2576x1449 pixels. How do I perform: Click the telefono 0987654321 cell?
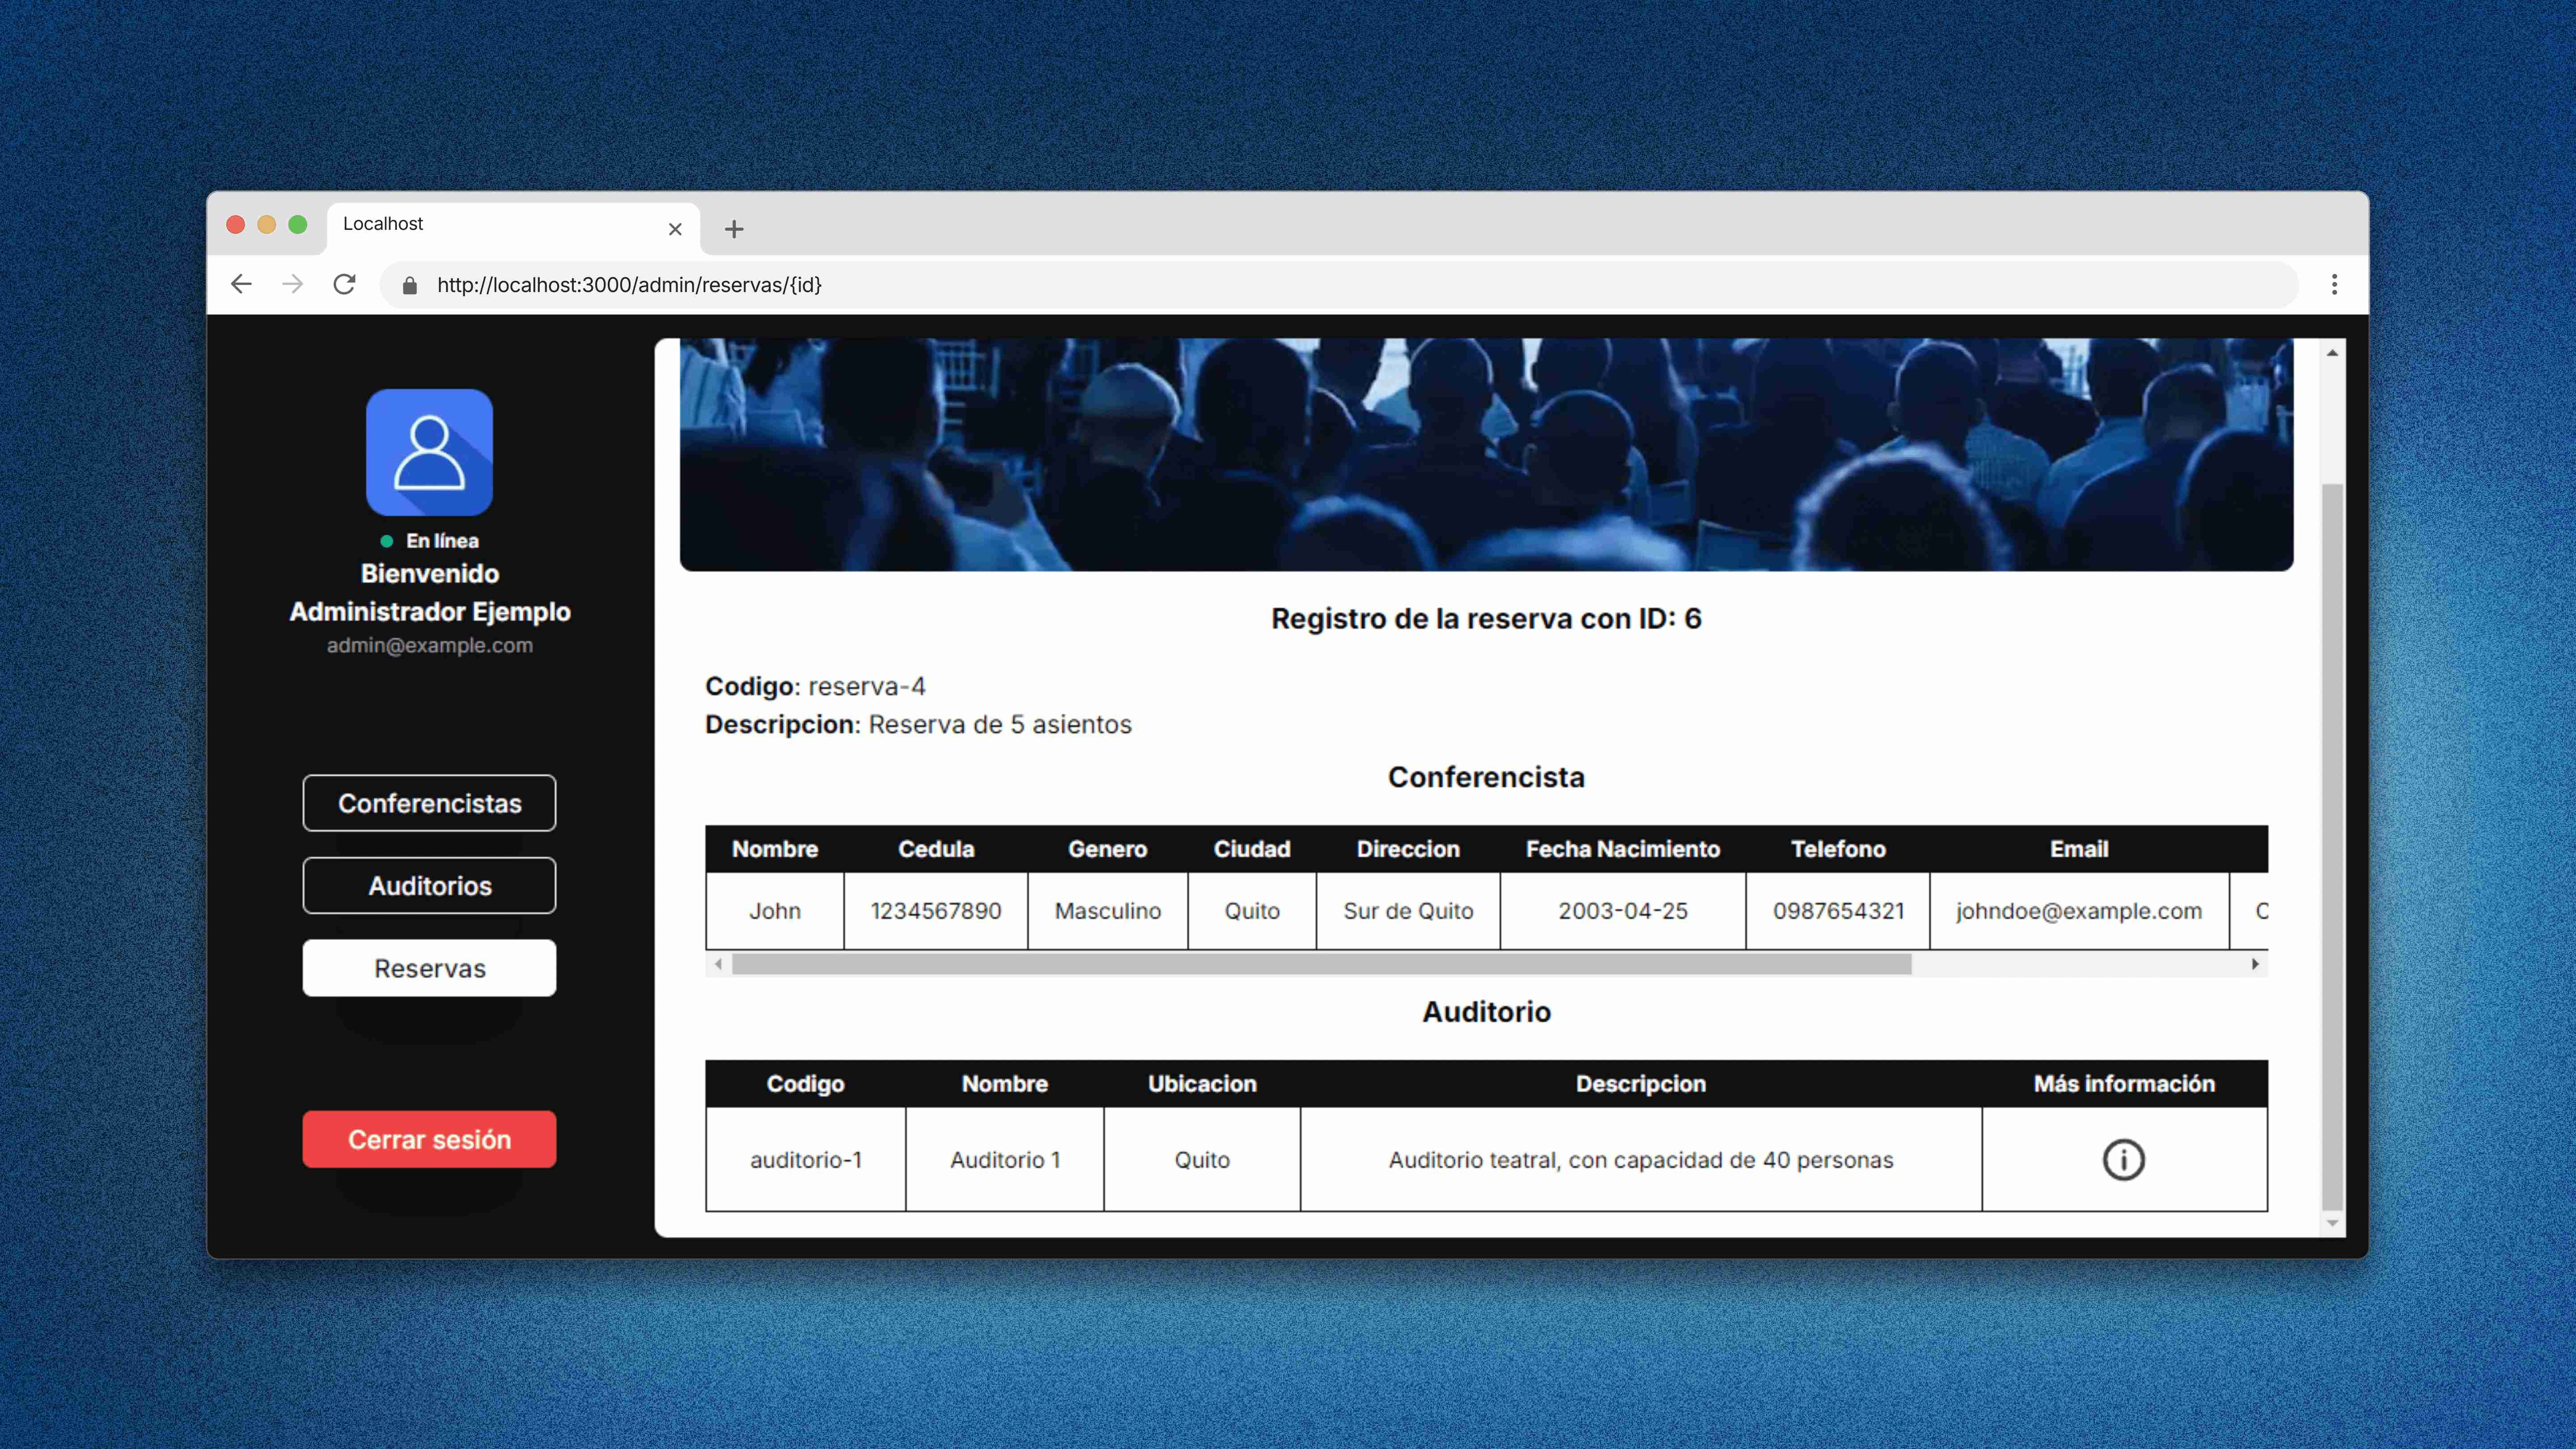pos(1838,911)
